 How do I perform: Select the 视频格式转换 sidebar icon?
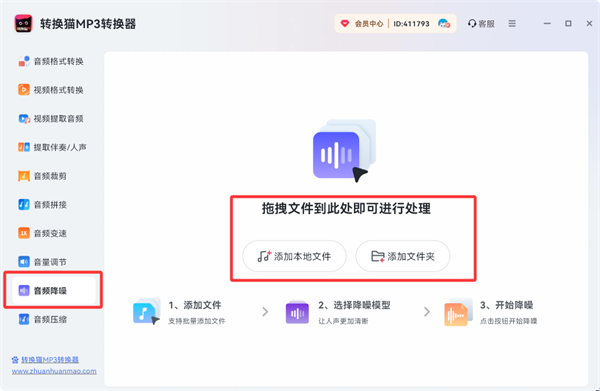[x=24, y=90]
